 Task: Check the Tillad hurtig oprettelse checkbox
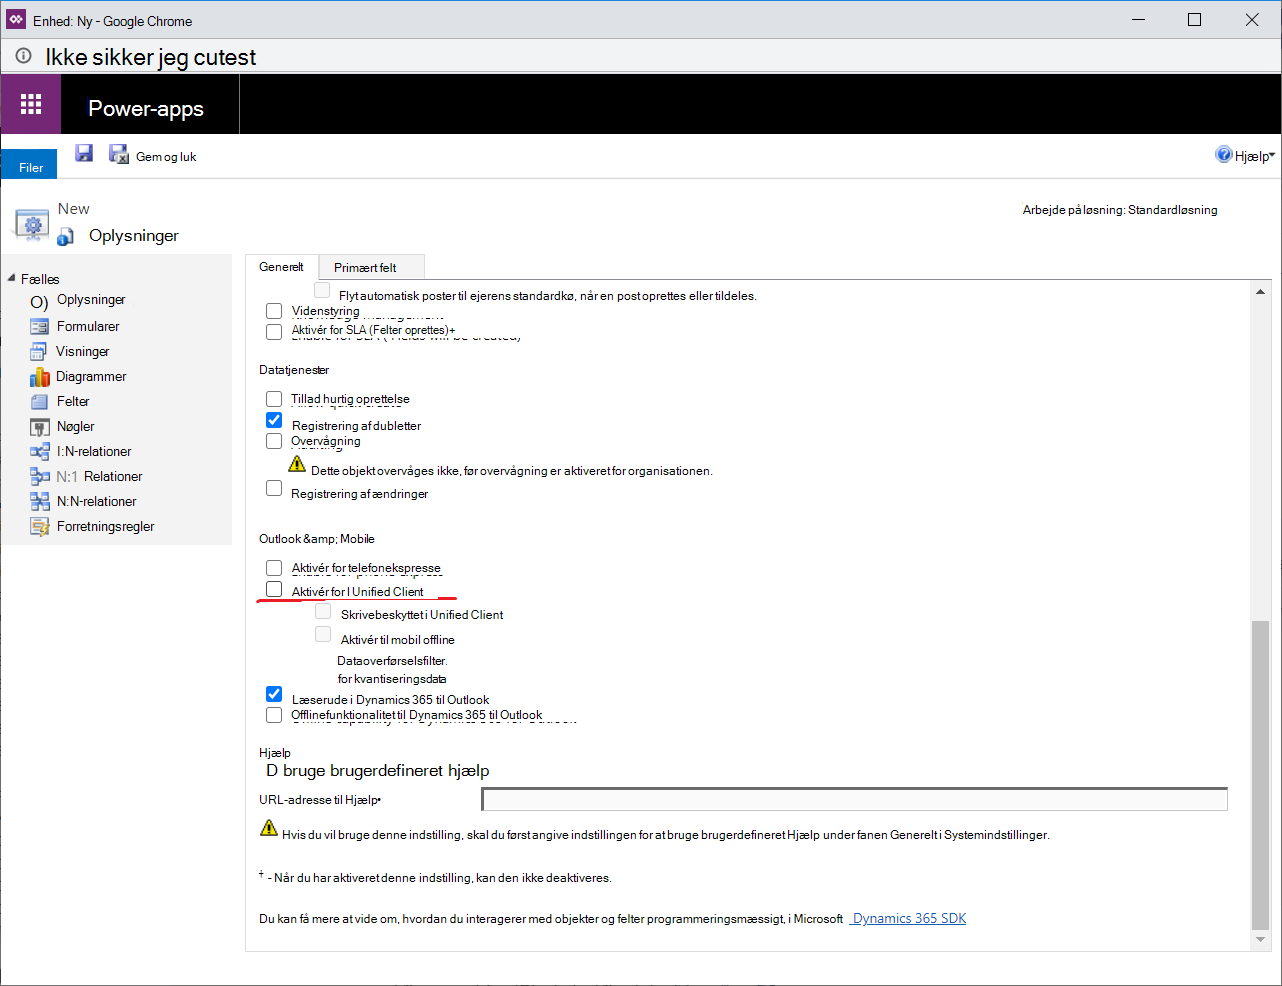pos(274,398)
